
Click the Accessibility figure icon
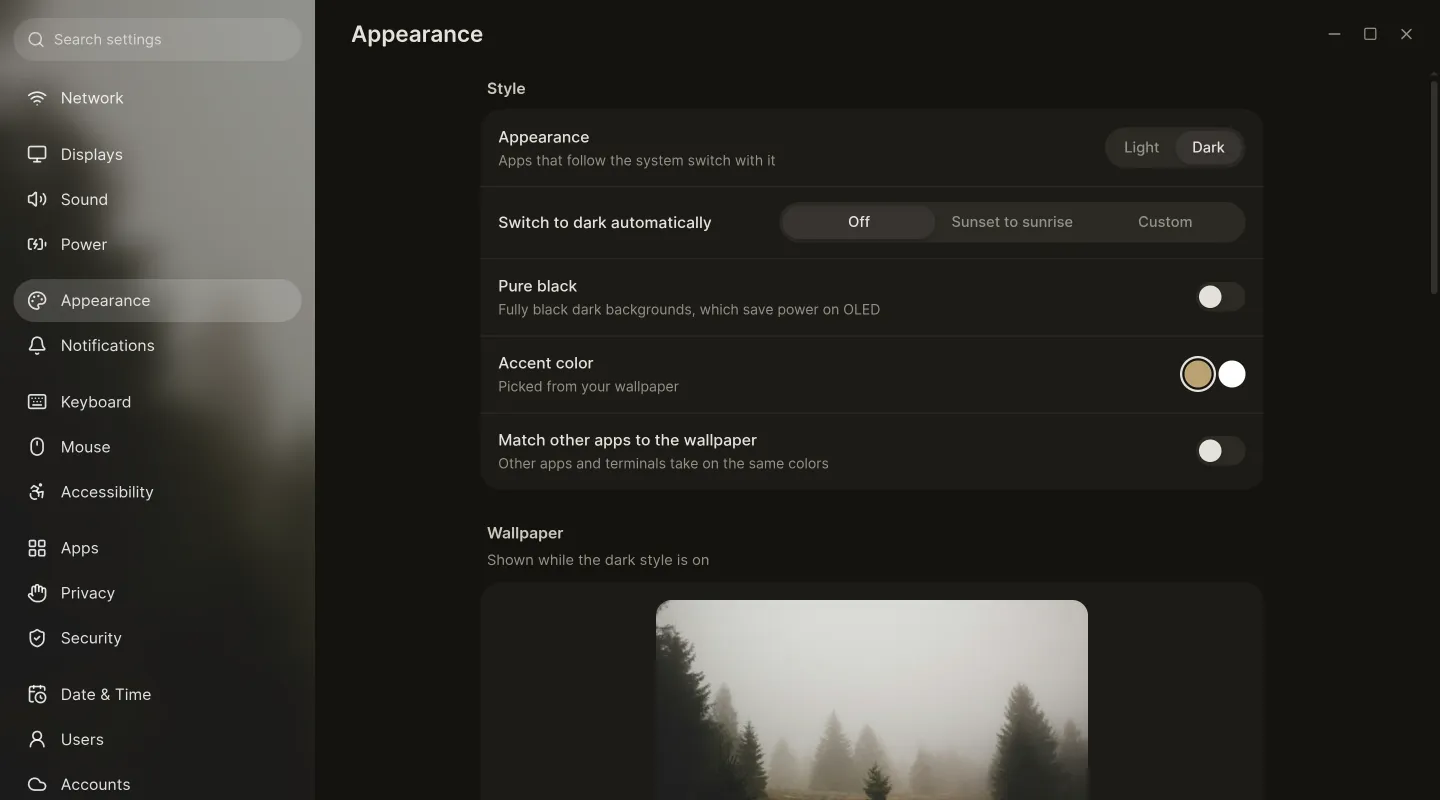[37, 492]
